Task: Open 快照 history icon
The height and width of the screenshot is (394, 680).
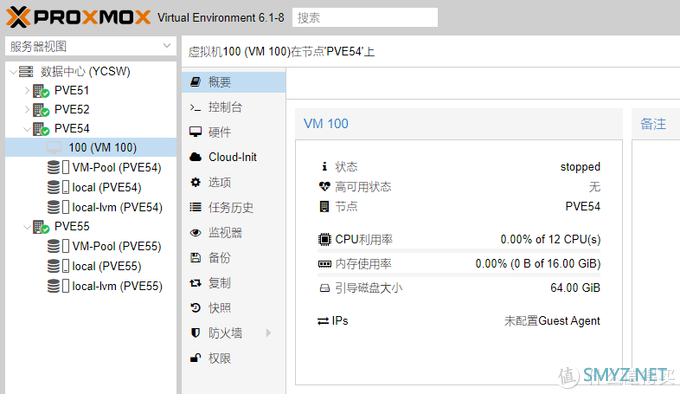Action: click(196, 308)
